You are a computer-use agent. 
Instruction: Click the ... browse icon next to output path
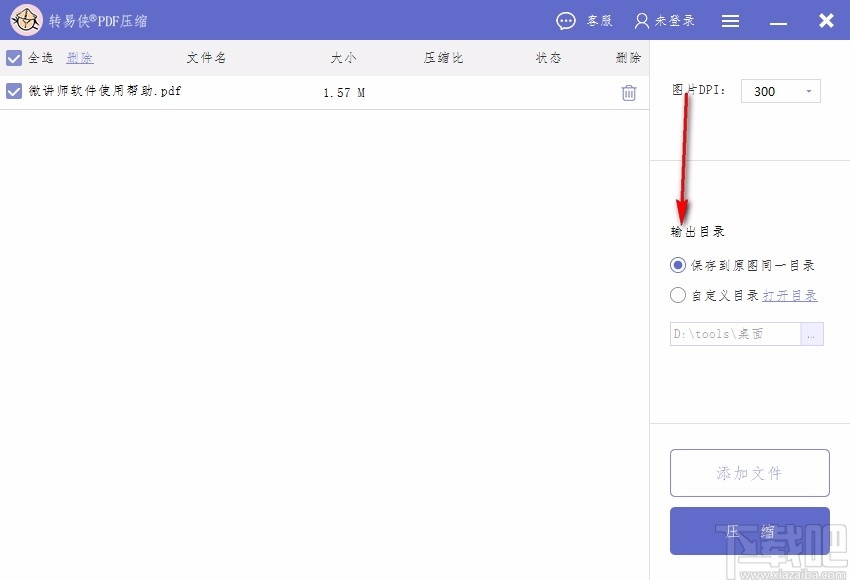click(812, 334)
